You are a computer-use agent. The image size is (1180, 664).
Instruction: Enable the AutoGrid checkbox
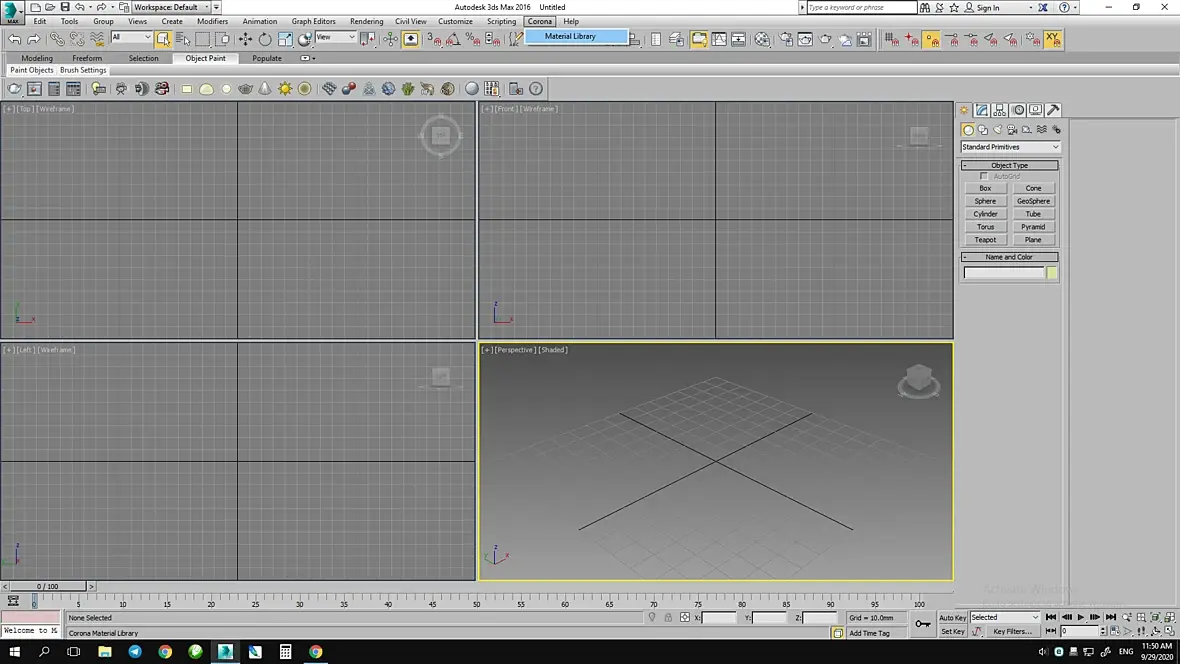[x=984, y=176]
